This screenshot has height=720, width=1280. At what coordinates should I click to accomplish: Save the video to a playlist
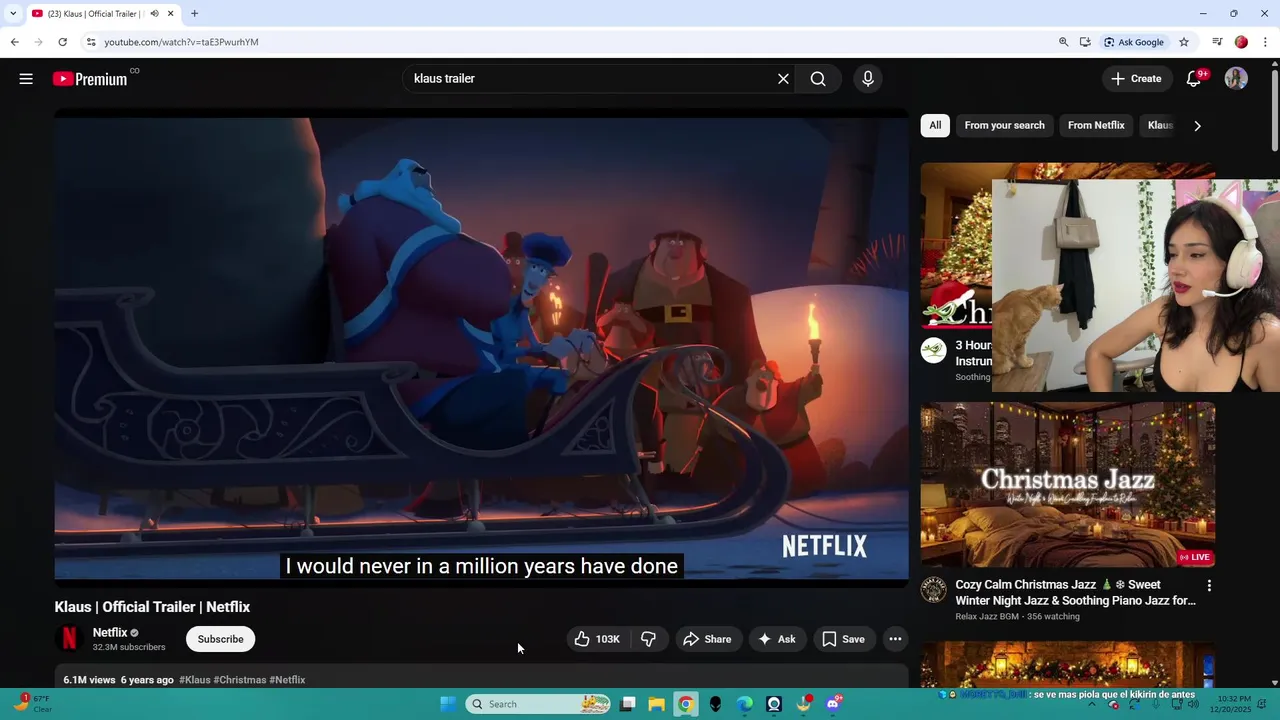[x=843, y=639]
